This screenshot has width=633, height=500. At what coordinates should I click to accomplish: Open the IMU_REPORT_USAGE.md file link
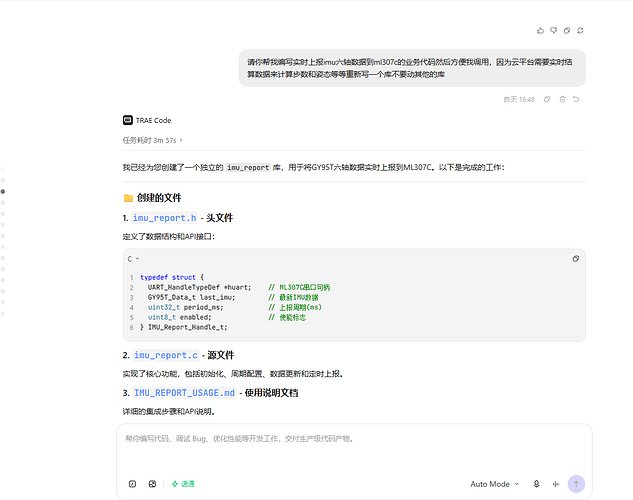pos(184,393)
